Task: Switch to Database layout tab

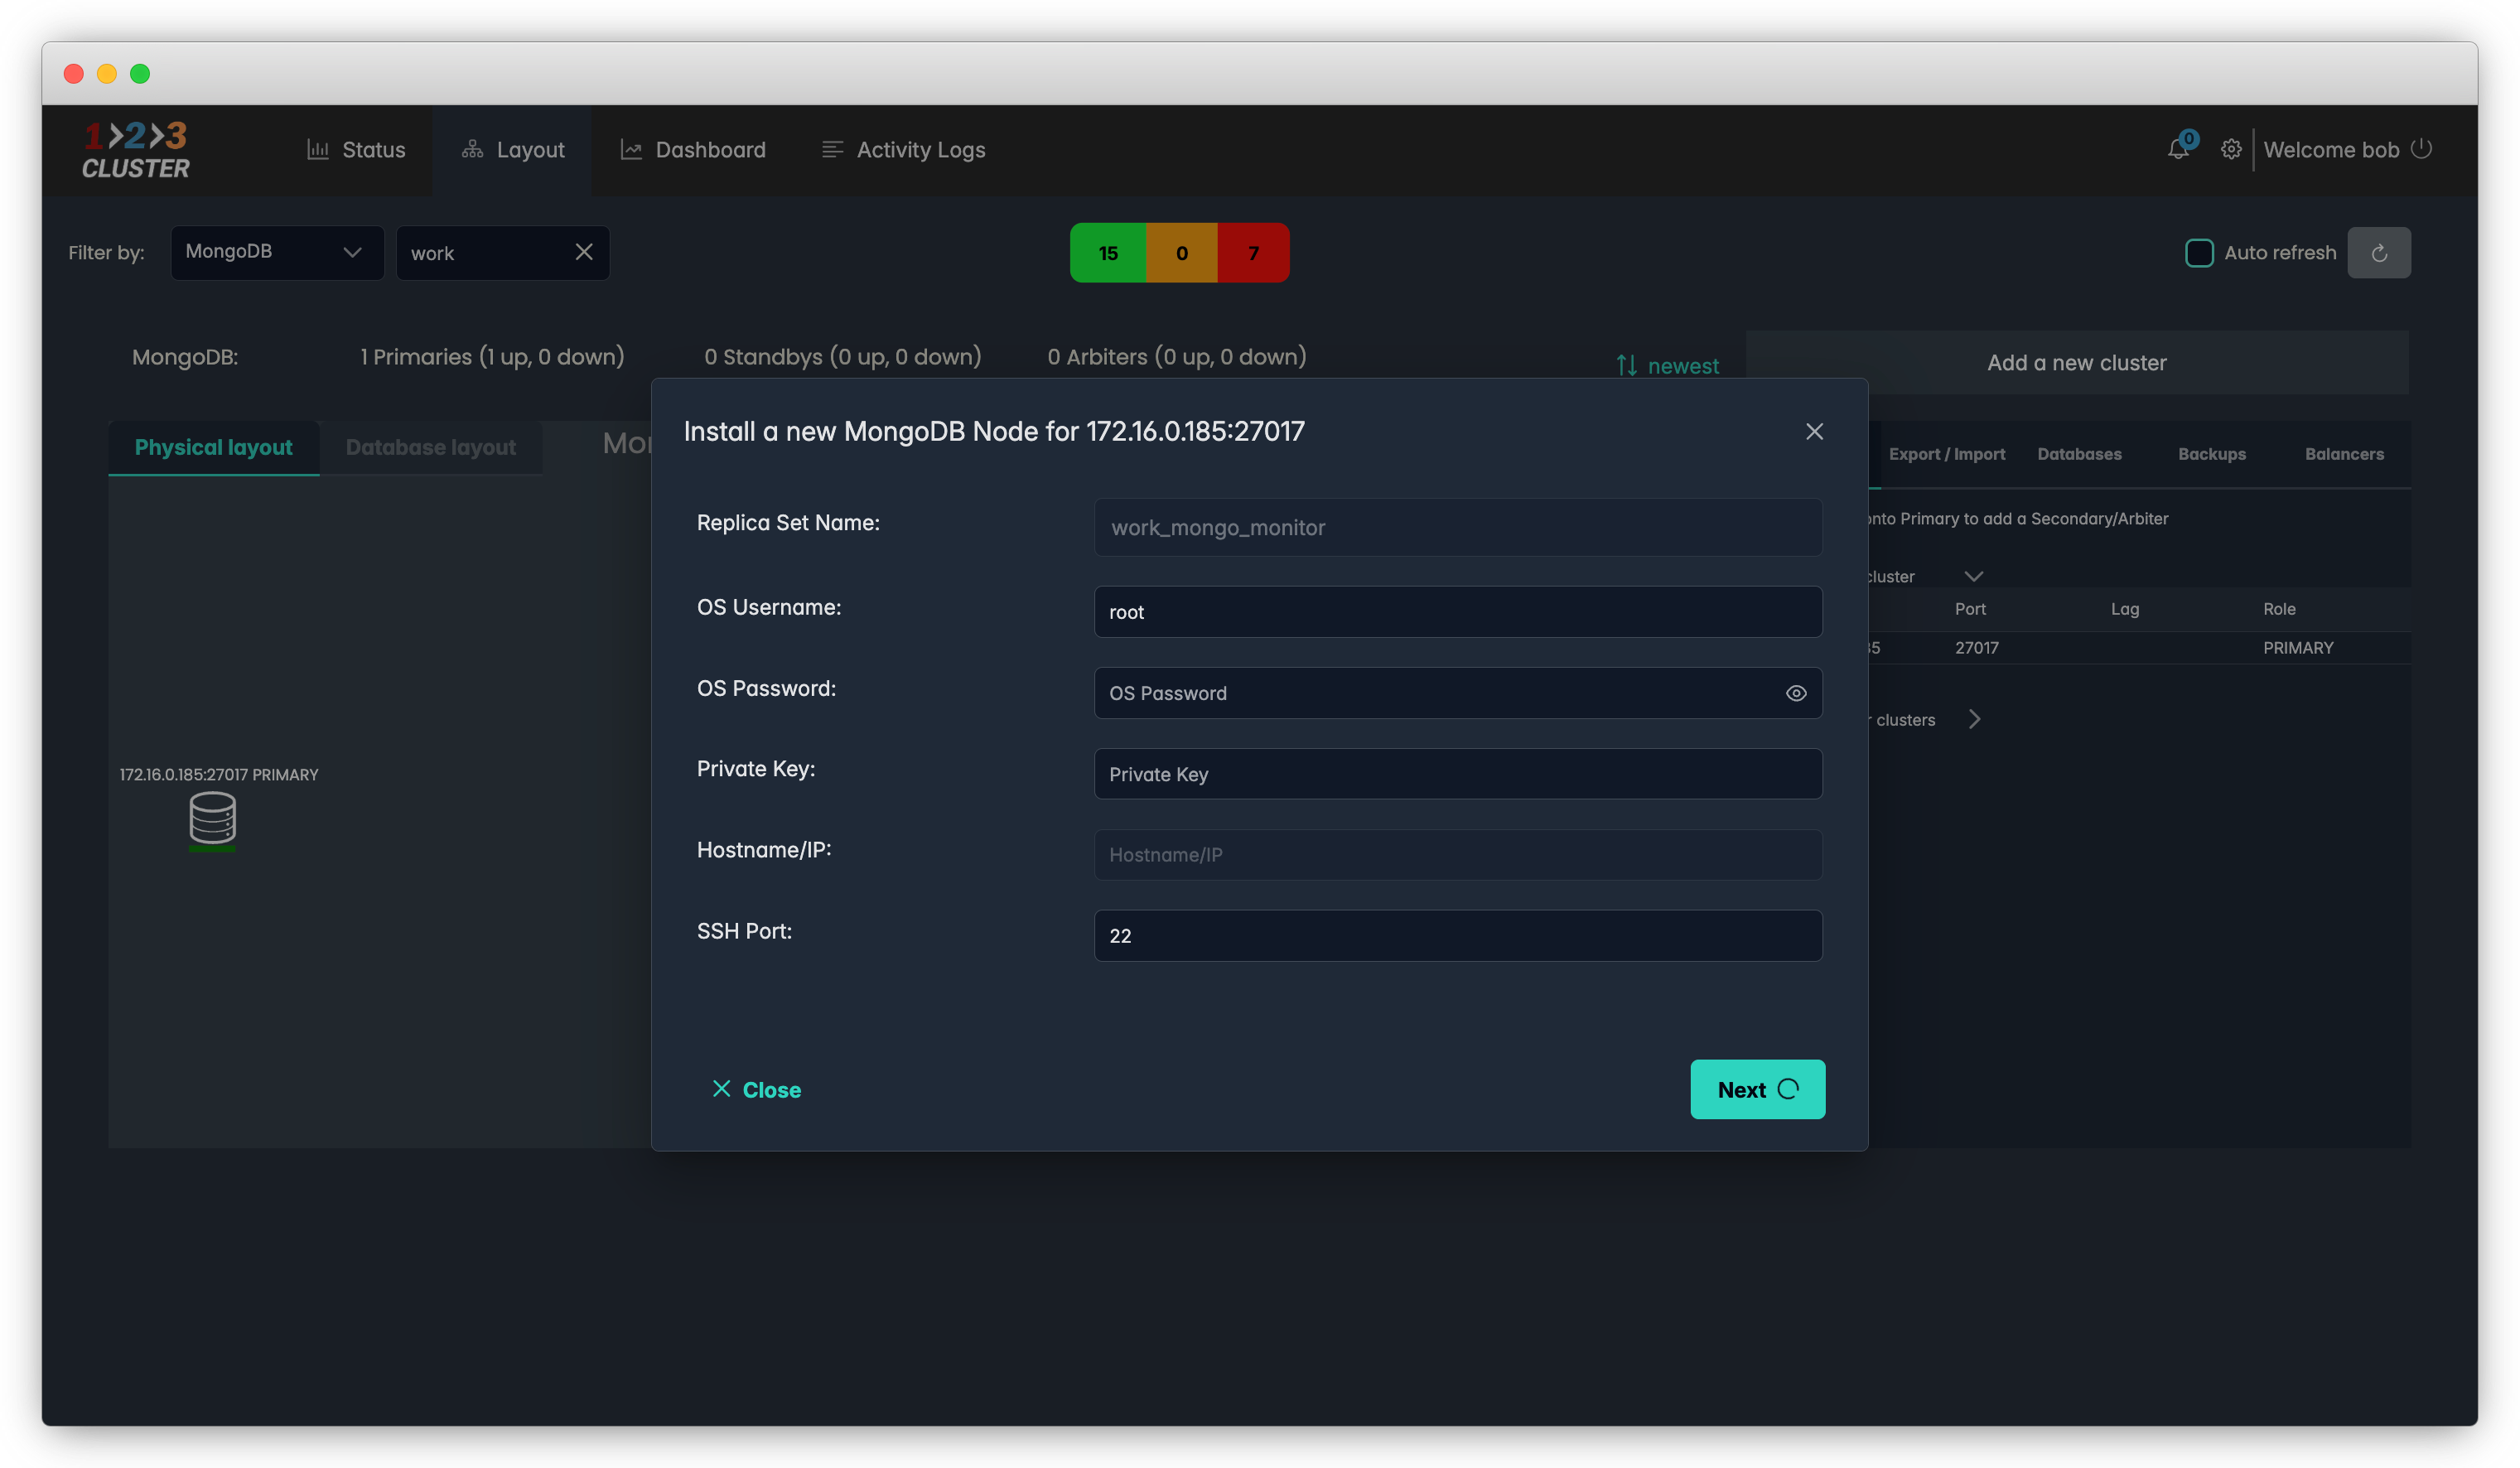Action: pyautogui.click(x=430, y=447)
